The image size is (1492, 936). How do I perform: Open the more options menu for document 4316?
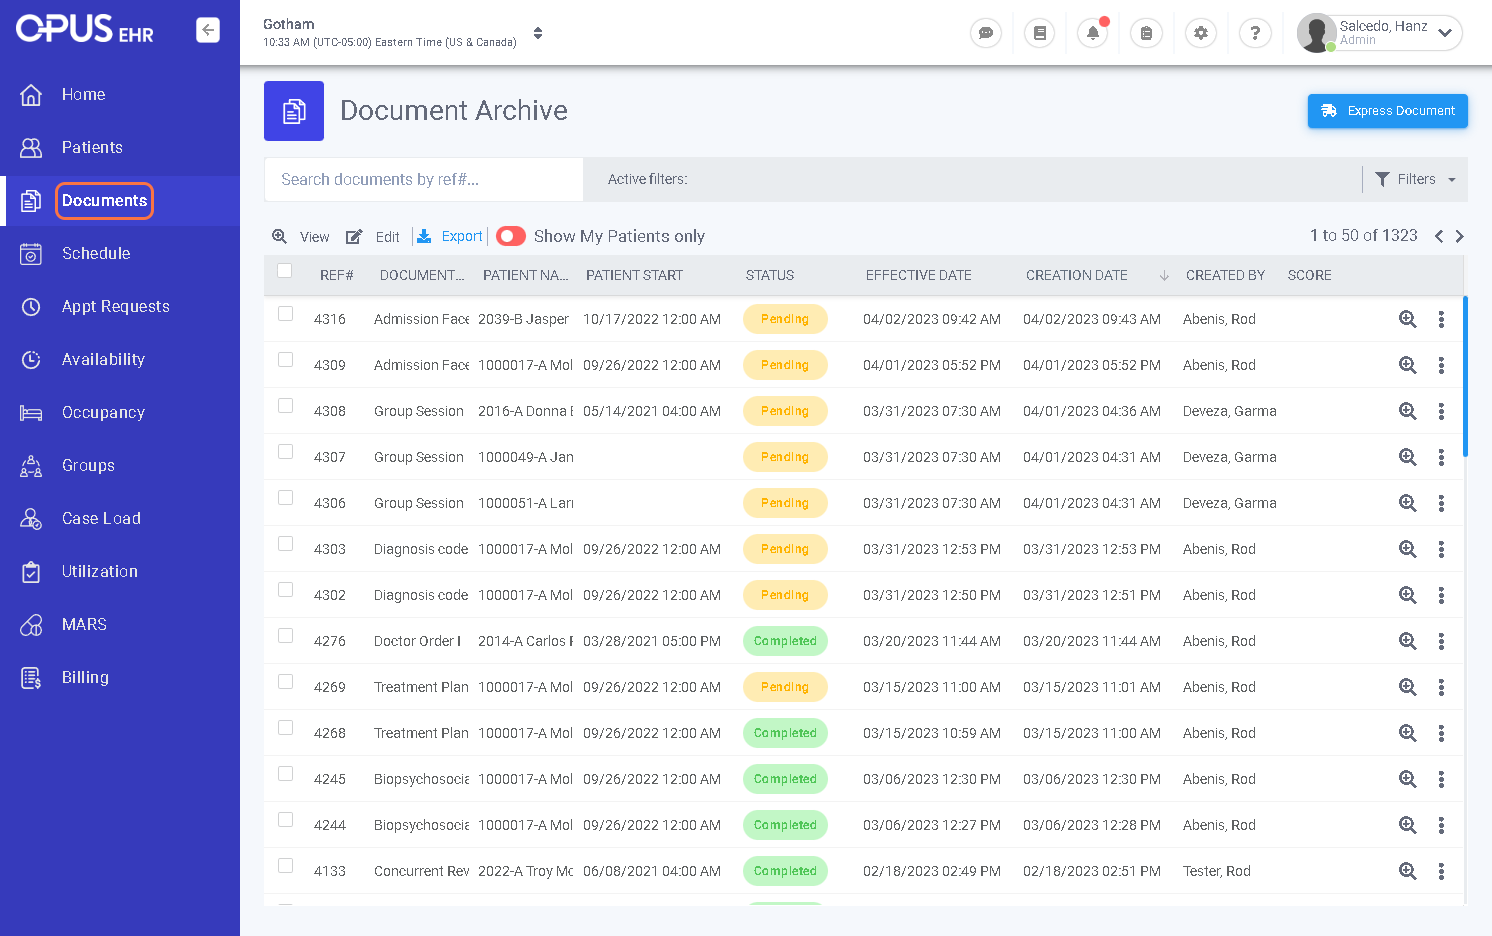click(x=1441, y=319)
